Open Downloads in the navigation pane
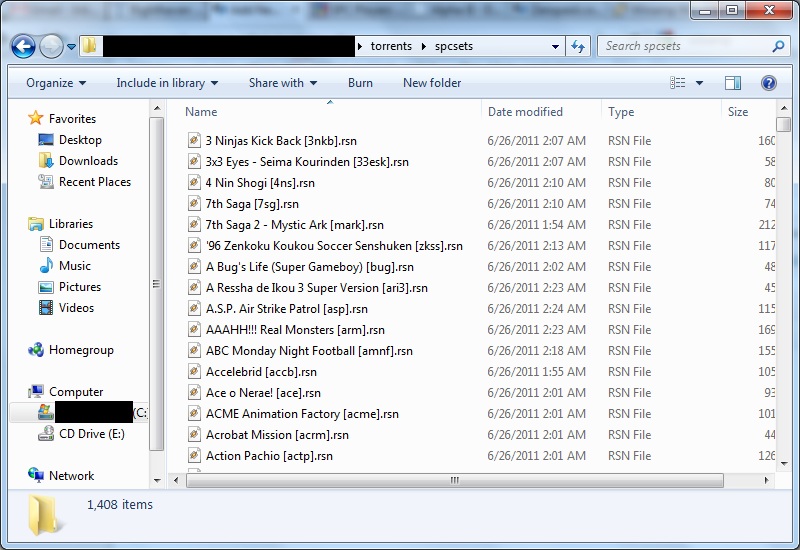The width and height of the screenshot is (800, 550). [88, 161]
